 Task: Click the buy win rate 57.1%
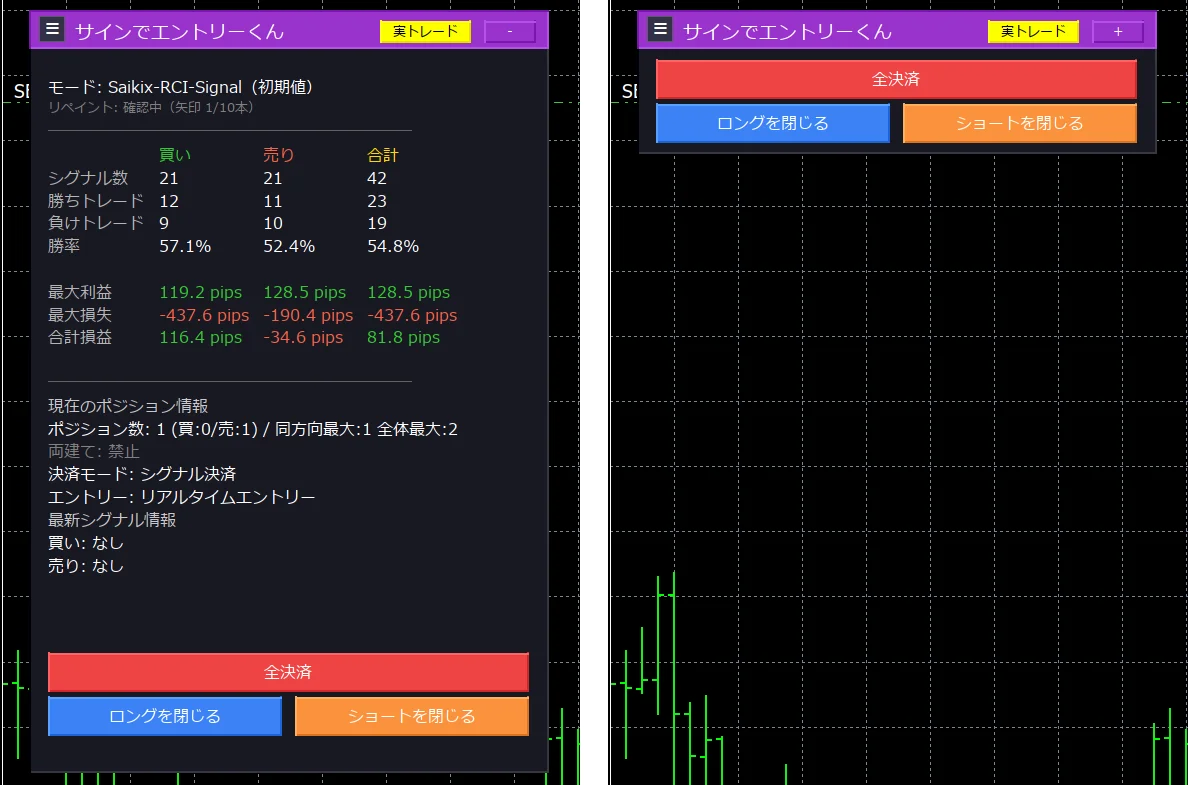coord(185,246)
